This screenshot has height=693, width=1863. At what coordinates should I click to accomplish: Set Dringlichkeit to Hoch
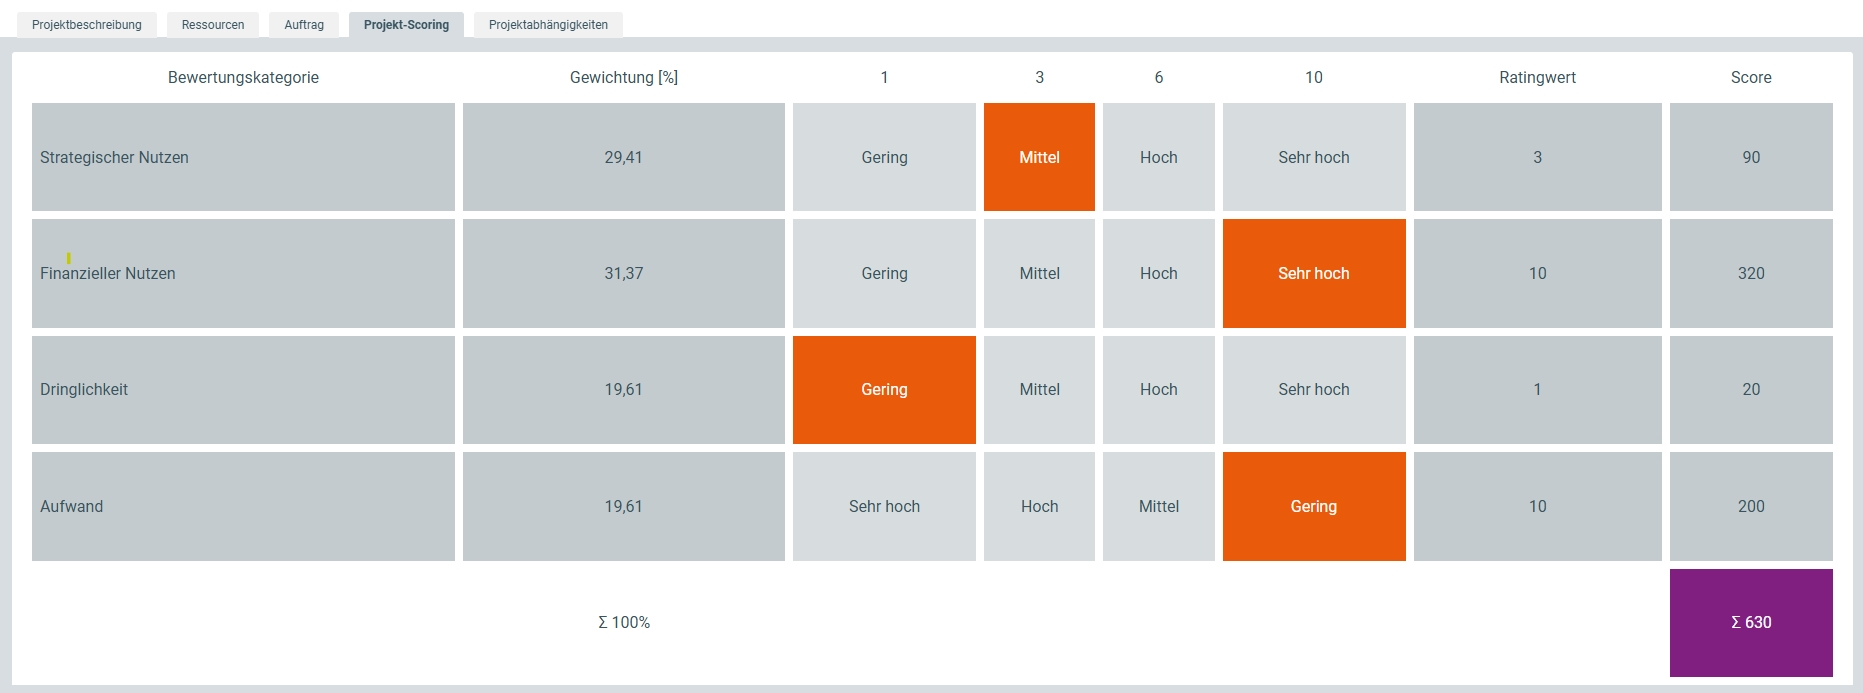pyautogui.click(x=1158, y=390)
